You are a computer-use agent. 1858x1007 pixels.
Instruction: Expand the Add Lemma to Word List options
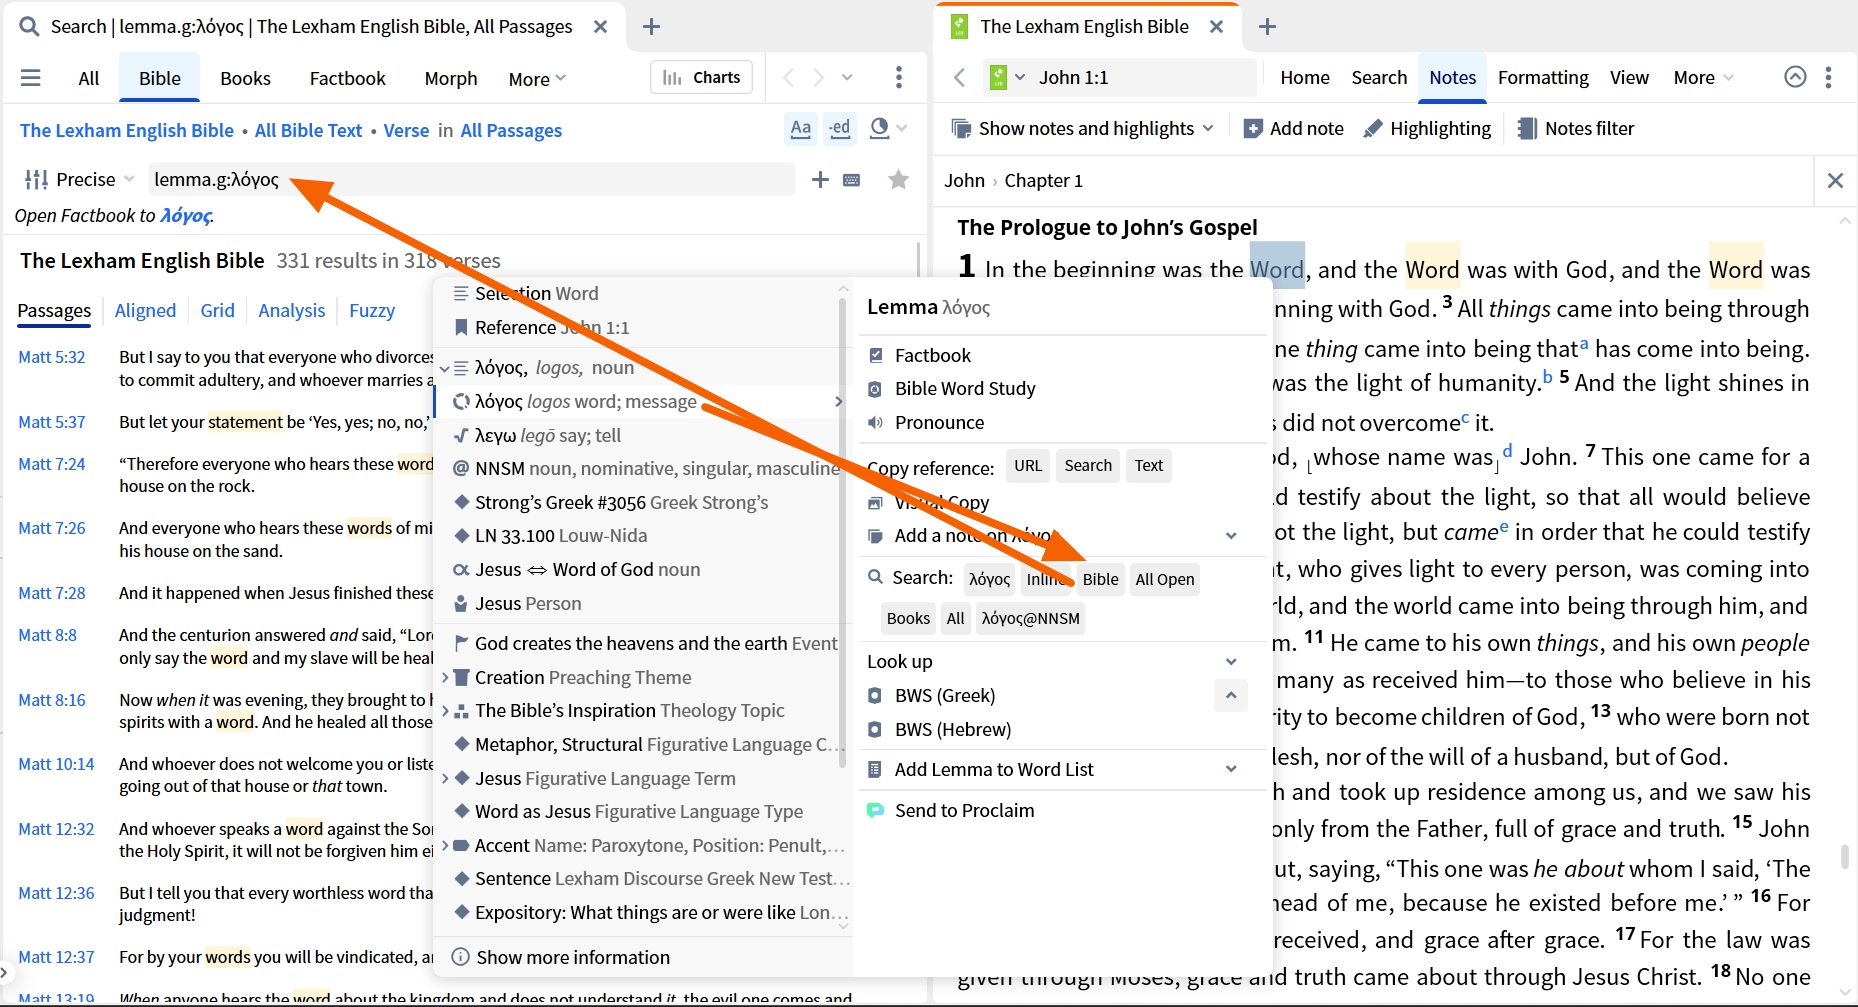1231,769
